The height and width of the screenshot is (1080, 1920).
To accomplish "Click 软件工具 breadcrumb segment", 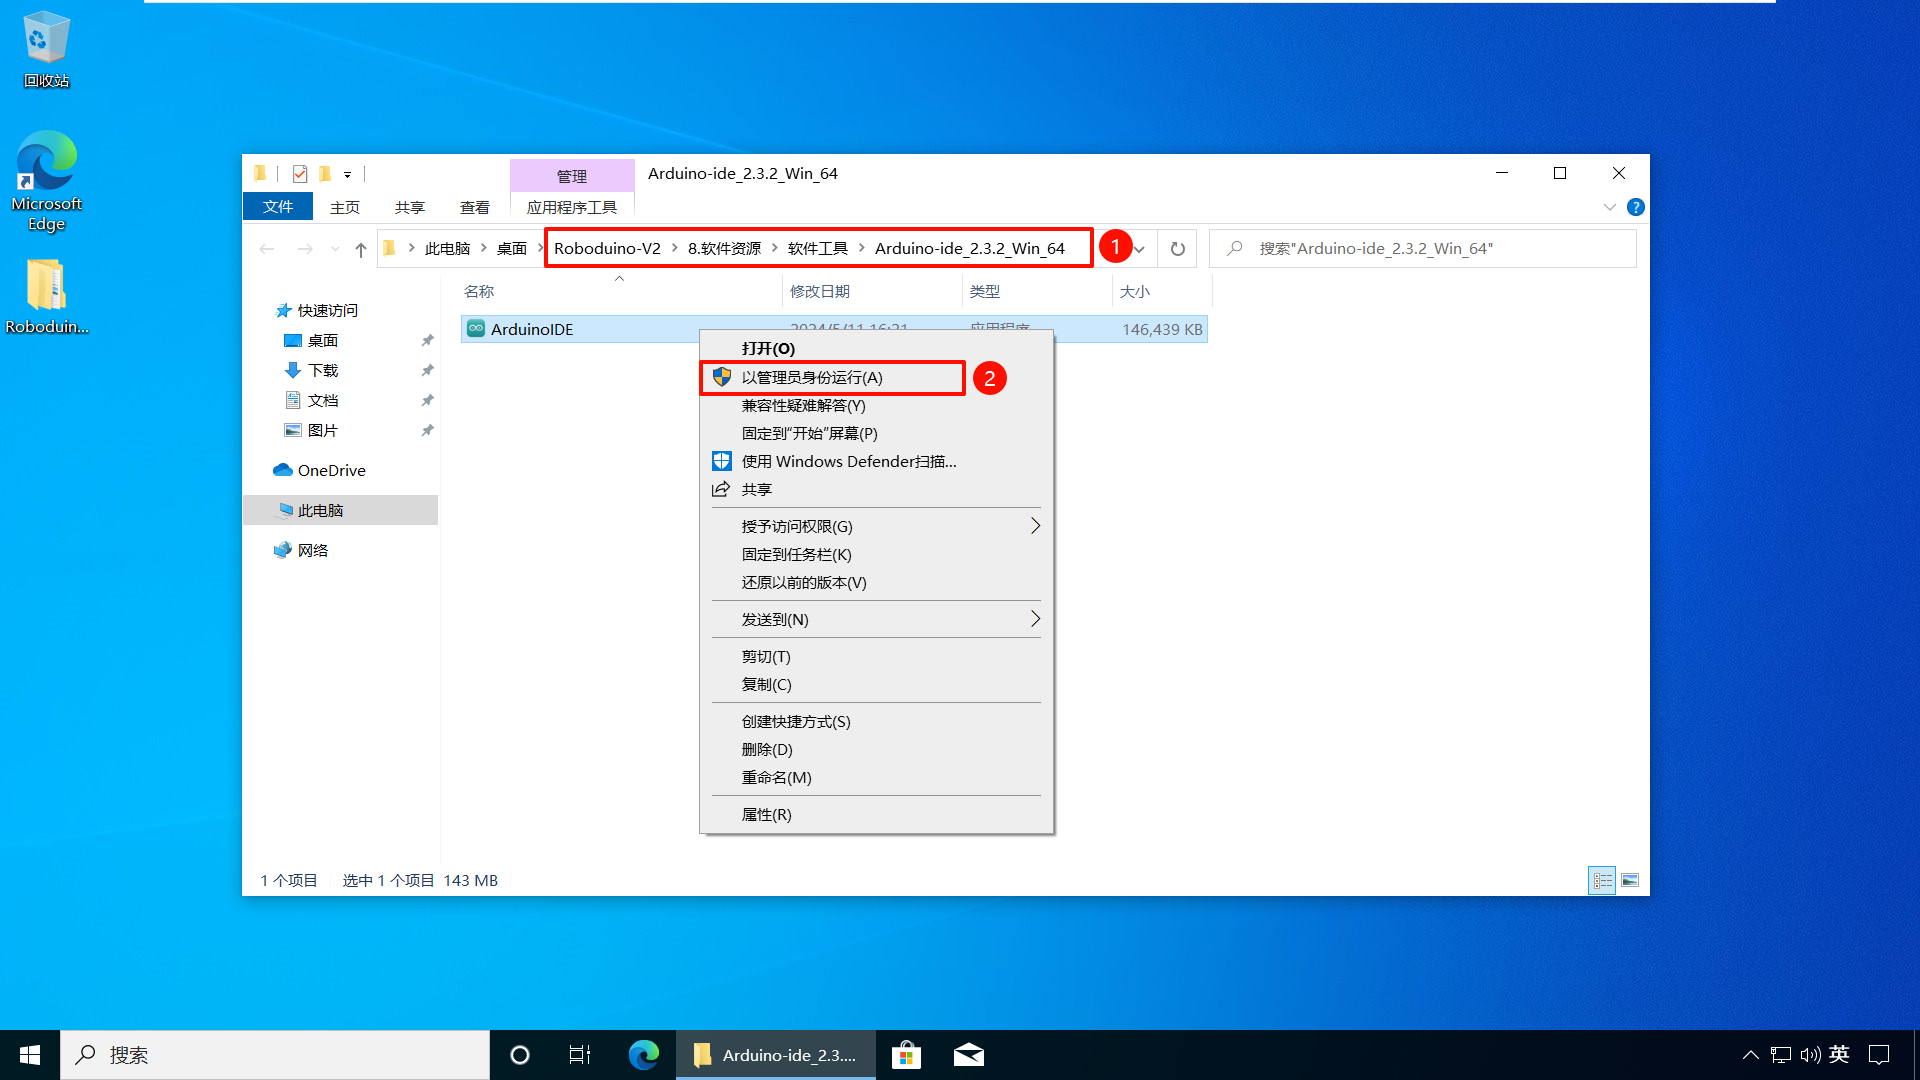I will 818,249.
